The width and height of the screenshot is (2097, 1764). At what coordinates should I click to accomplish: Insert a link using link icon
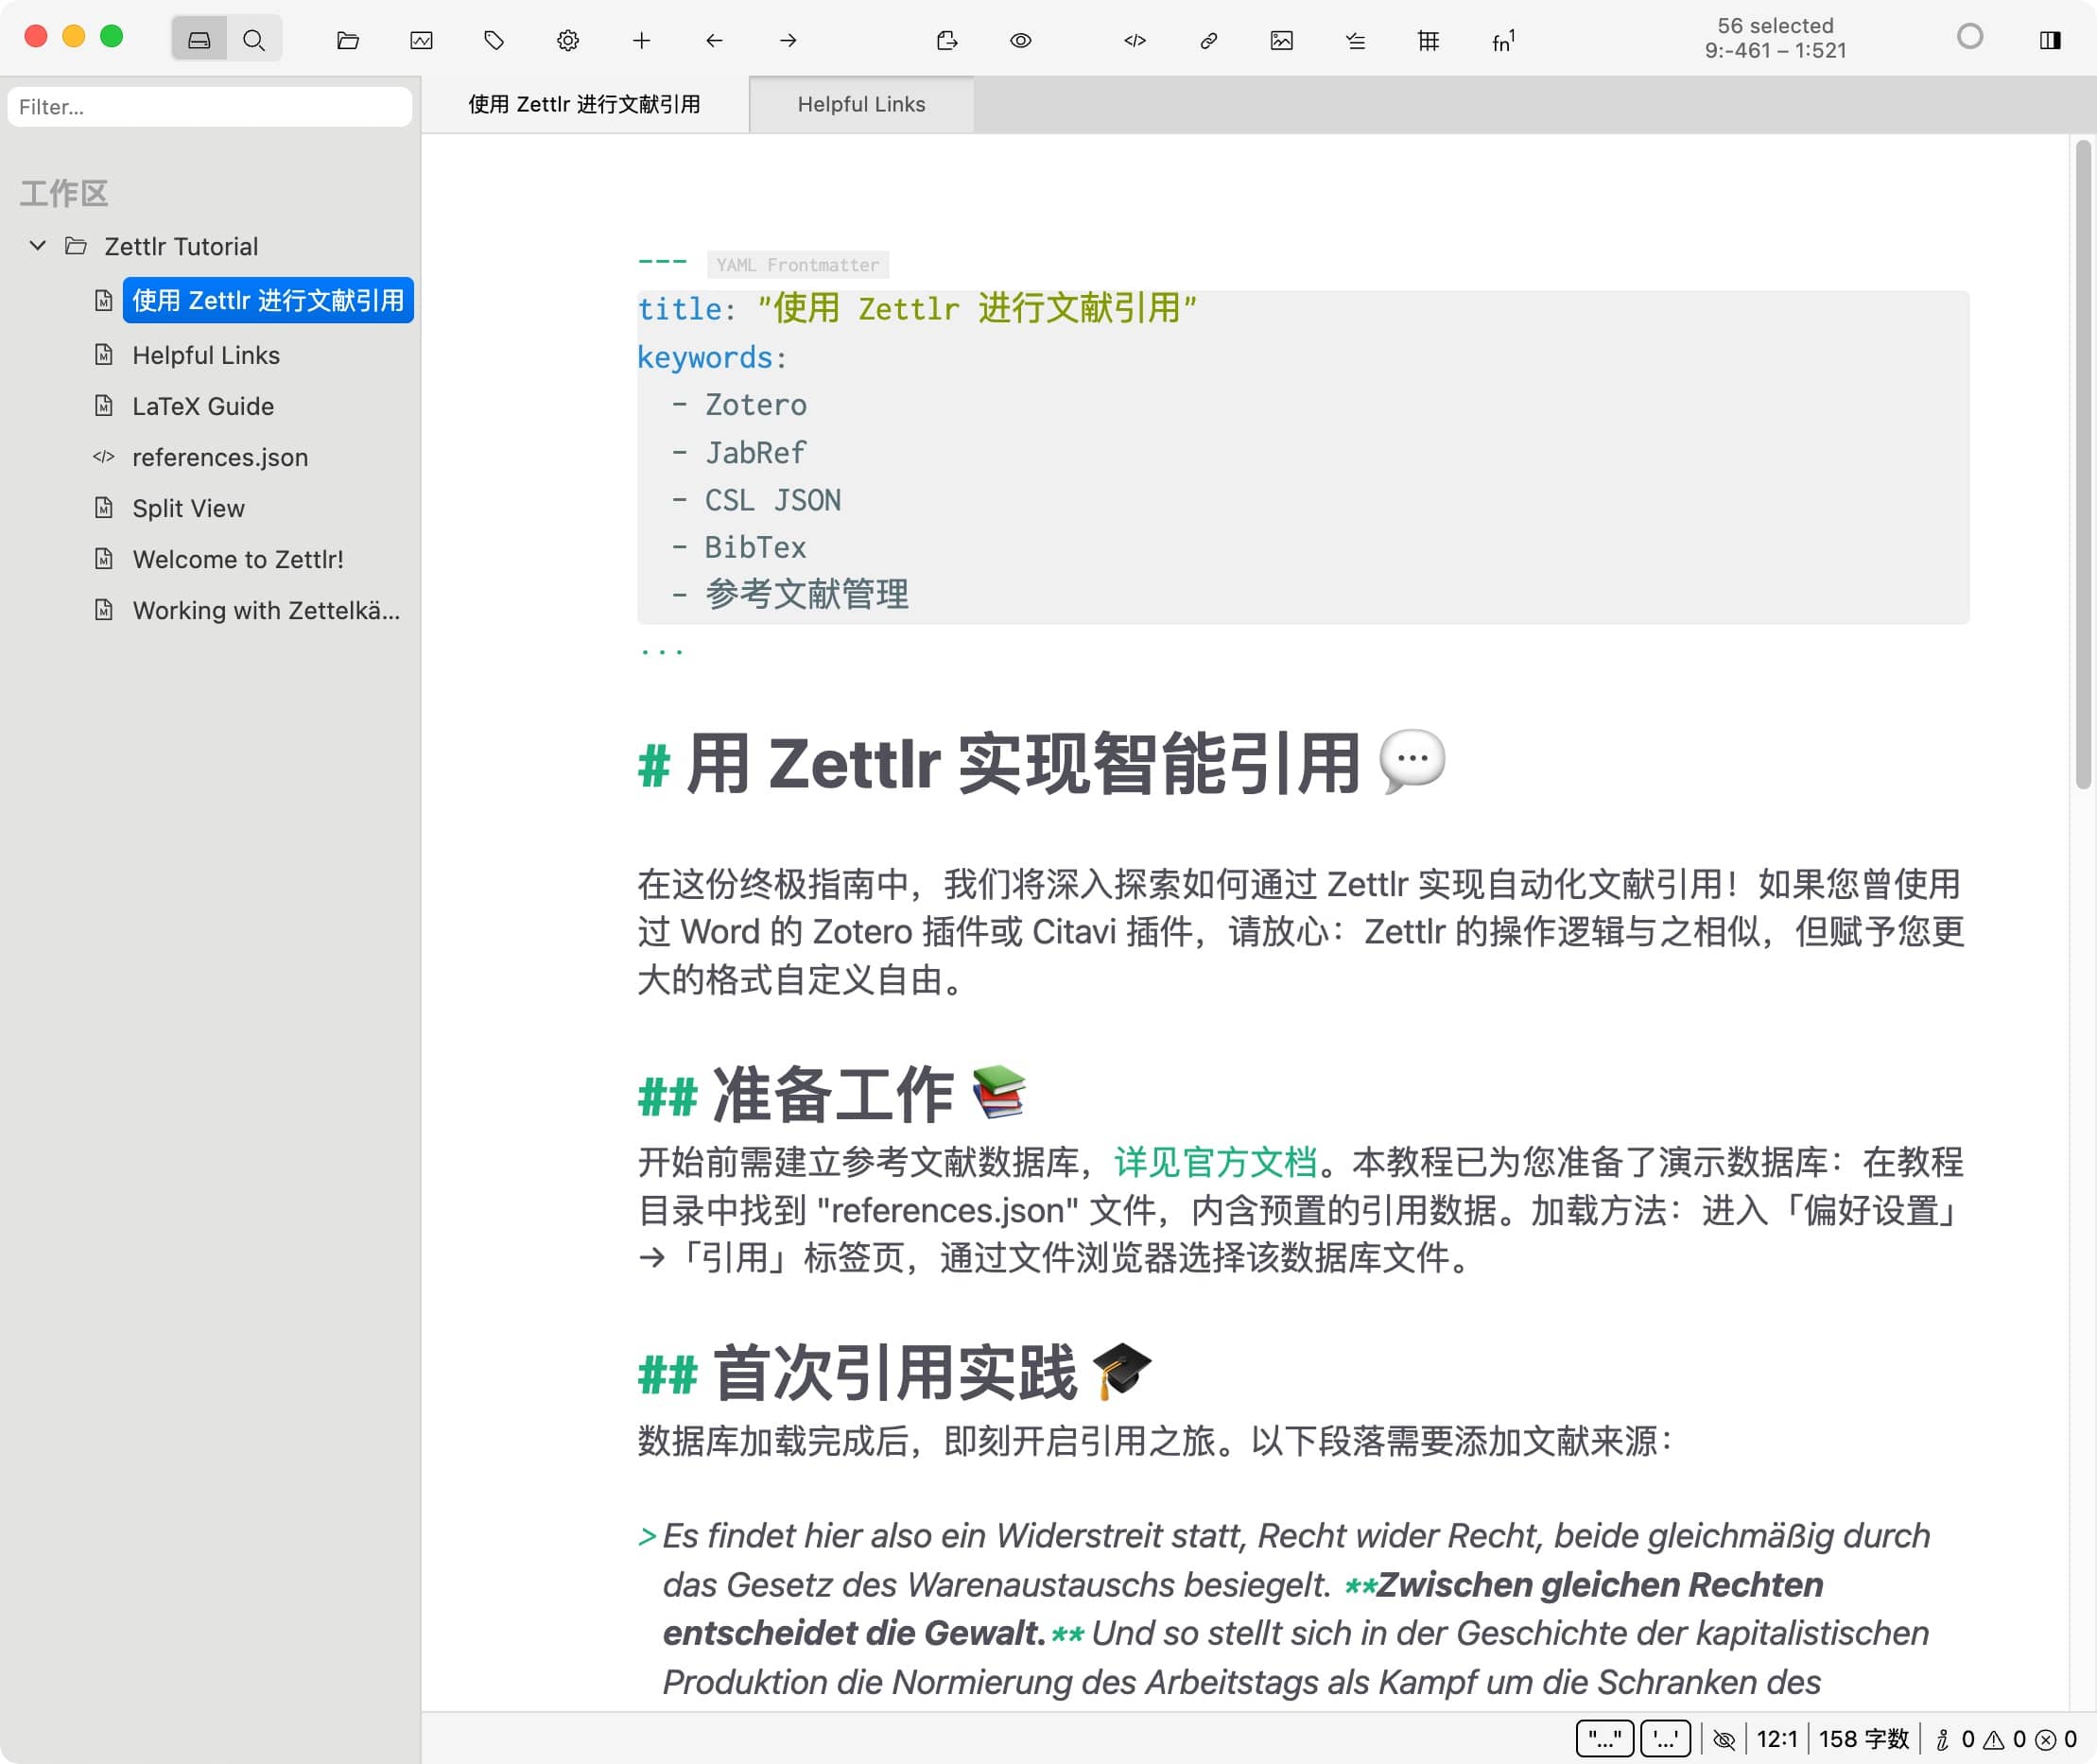[x=1208, y=40]
